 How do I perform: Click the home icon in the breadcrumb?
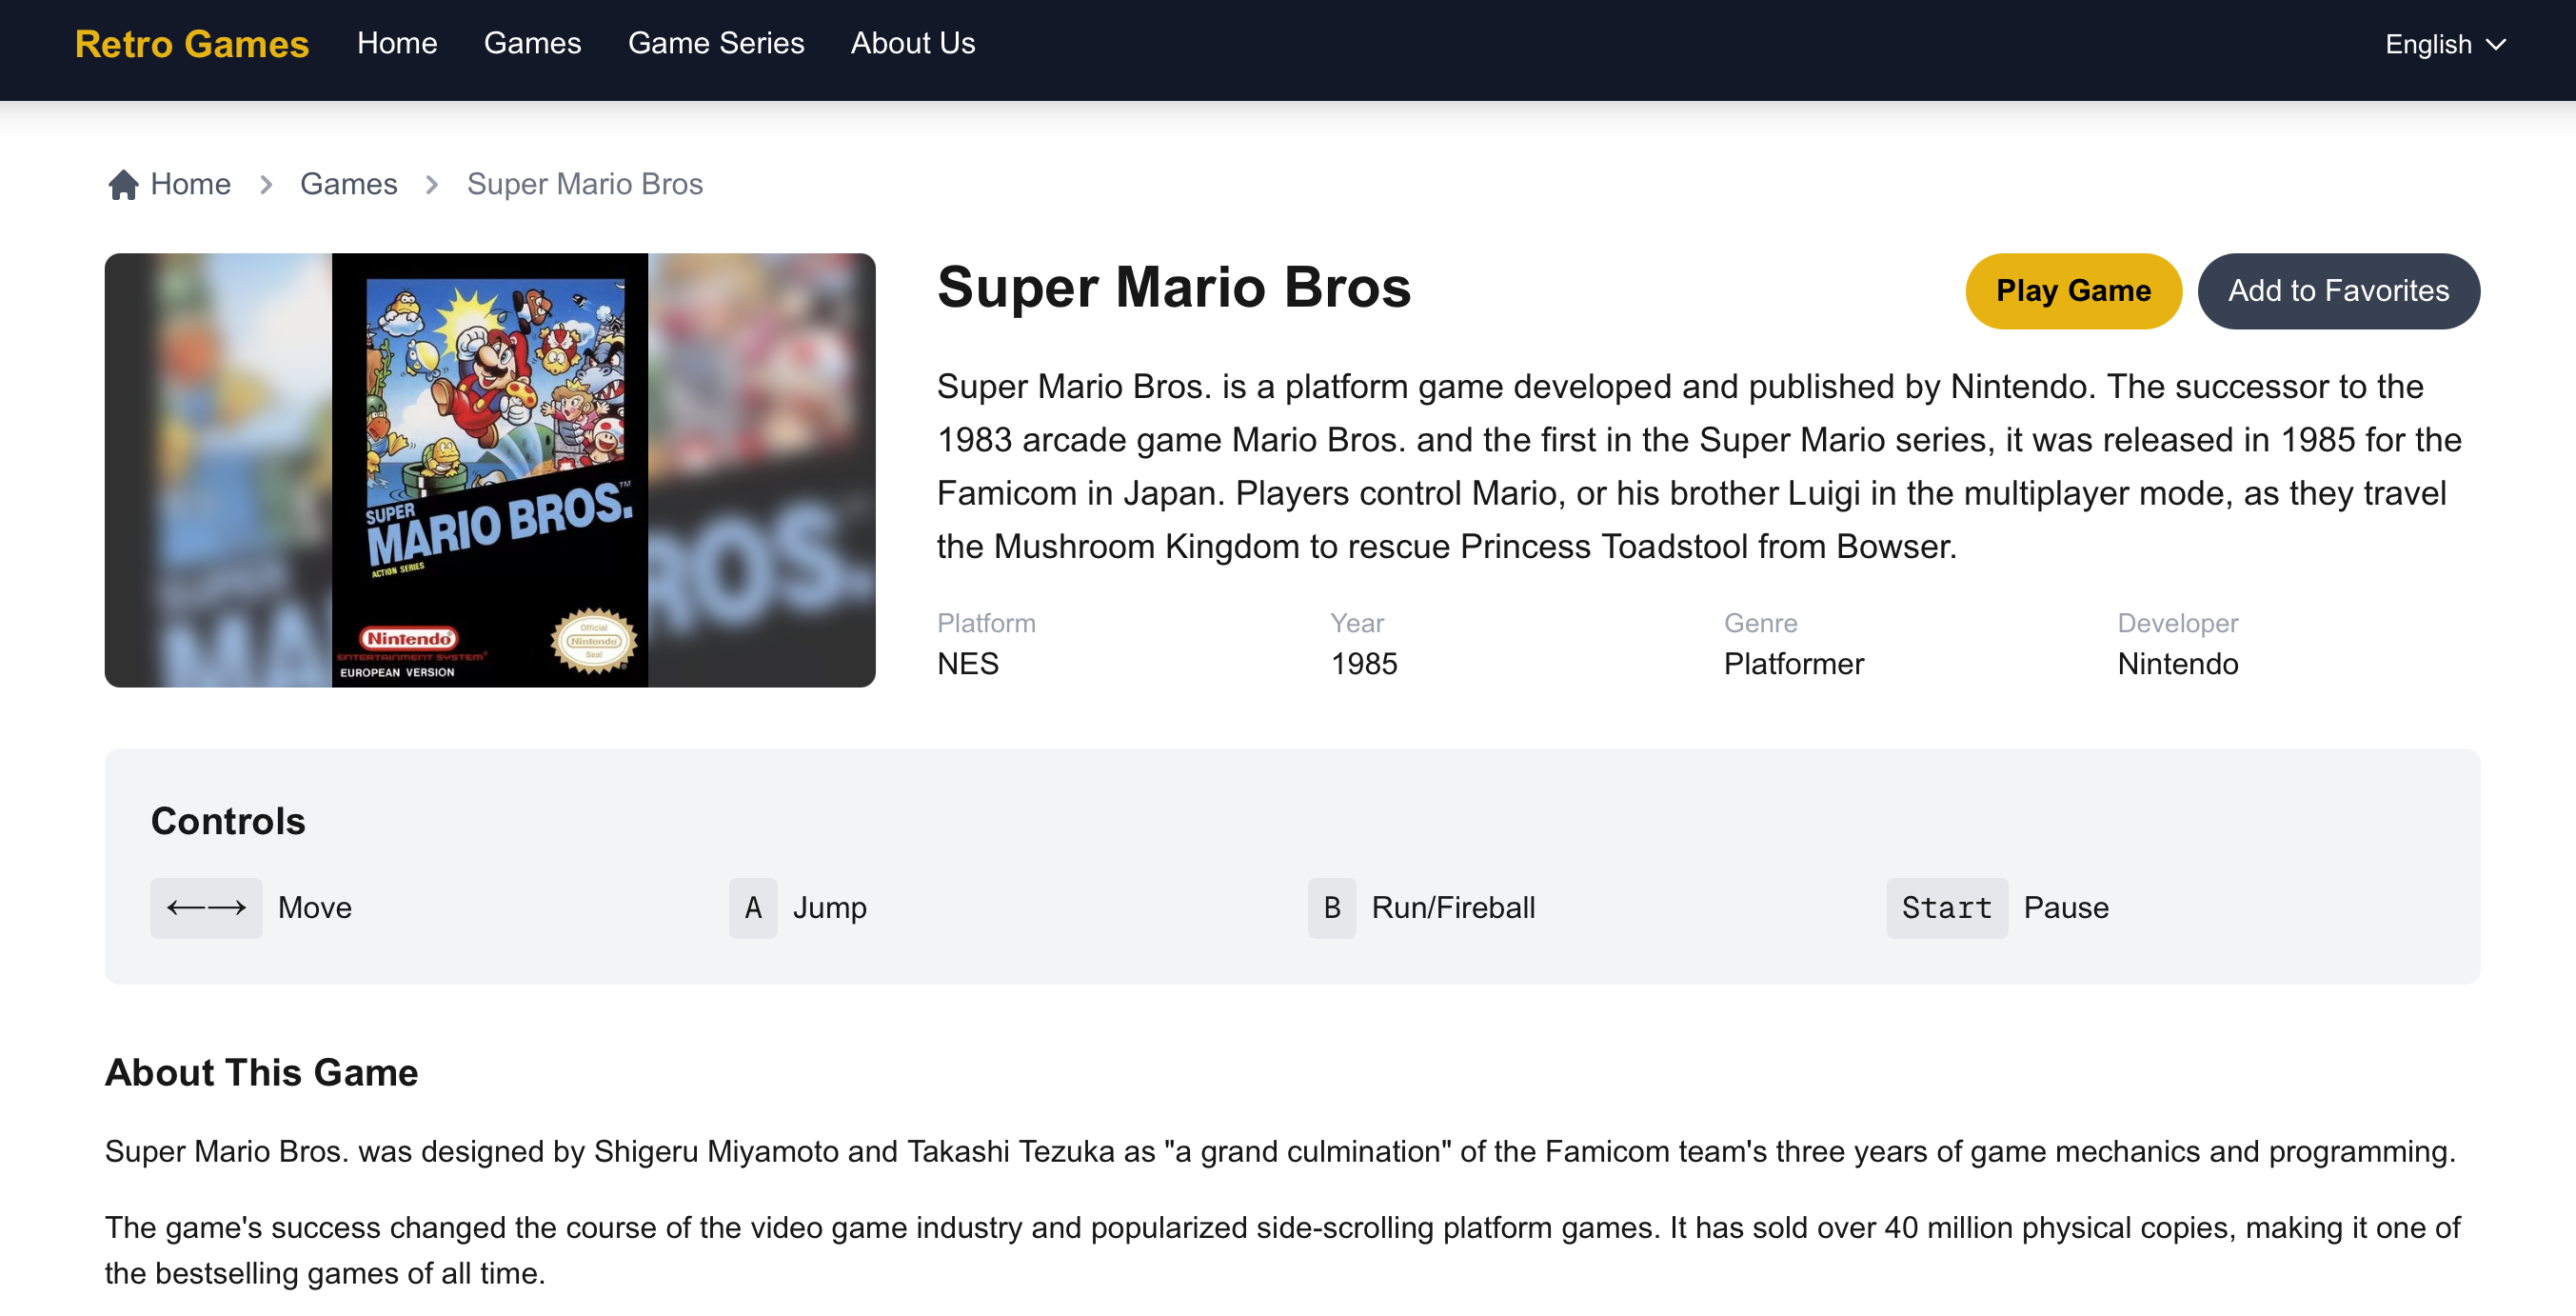(x=122, y=184)
